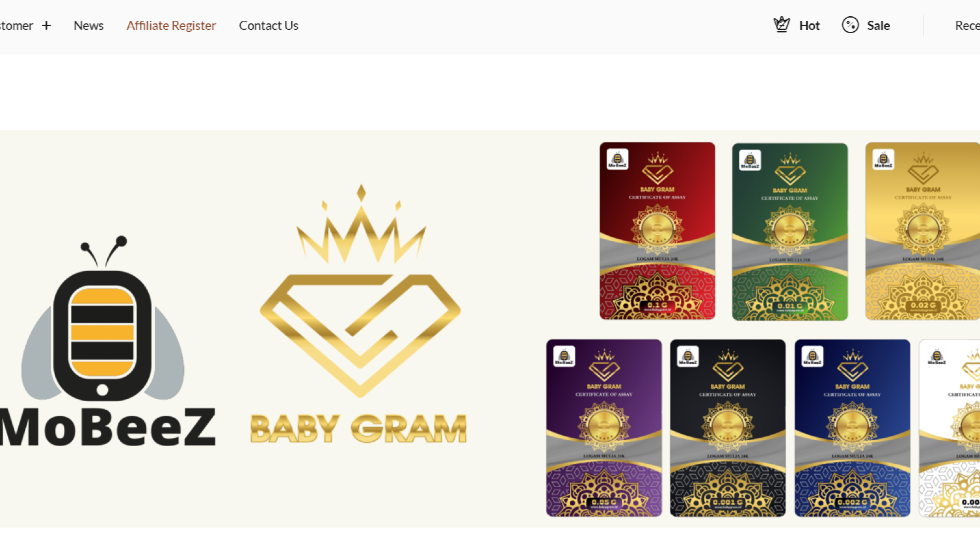Open the News menu item

coord(89,26)
